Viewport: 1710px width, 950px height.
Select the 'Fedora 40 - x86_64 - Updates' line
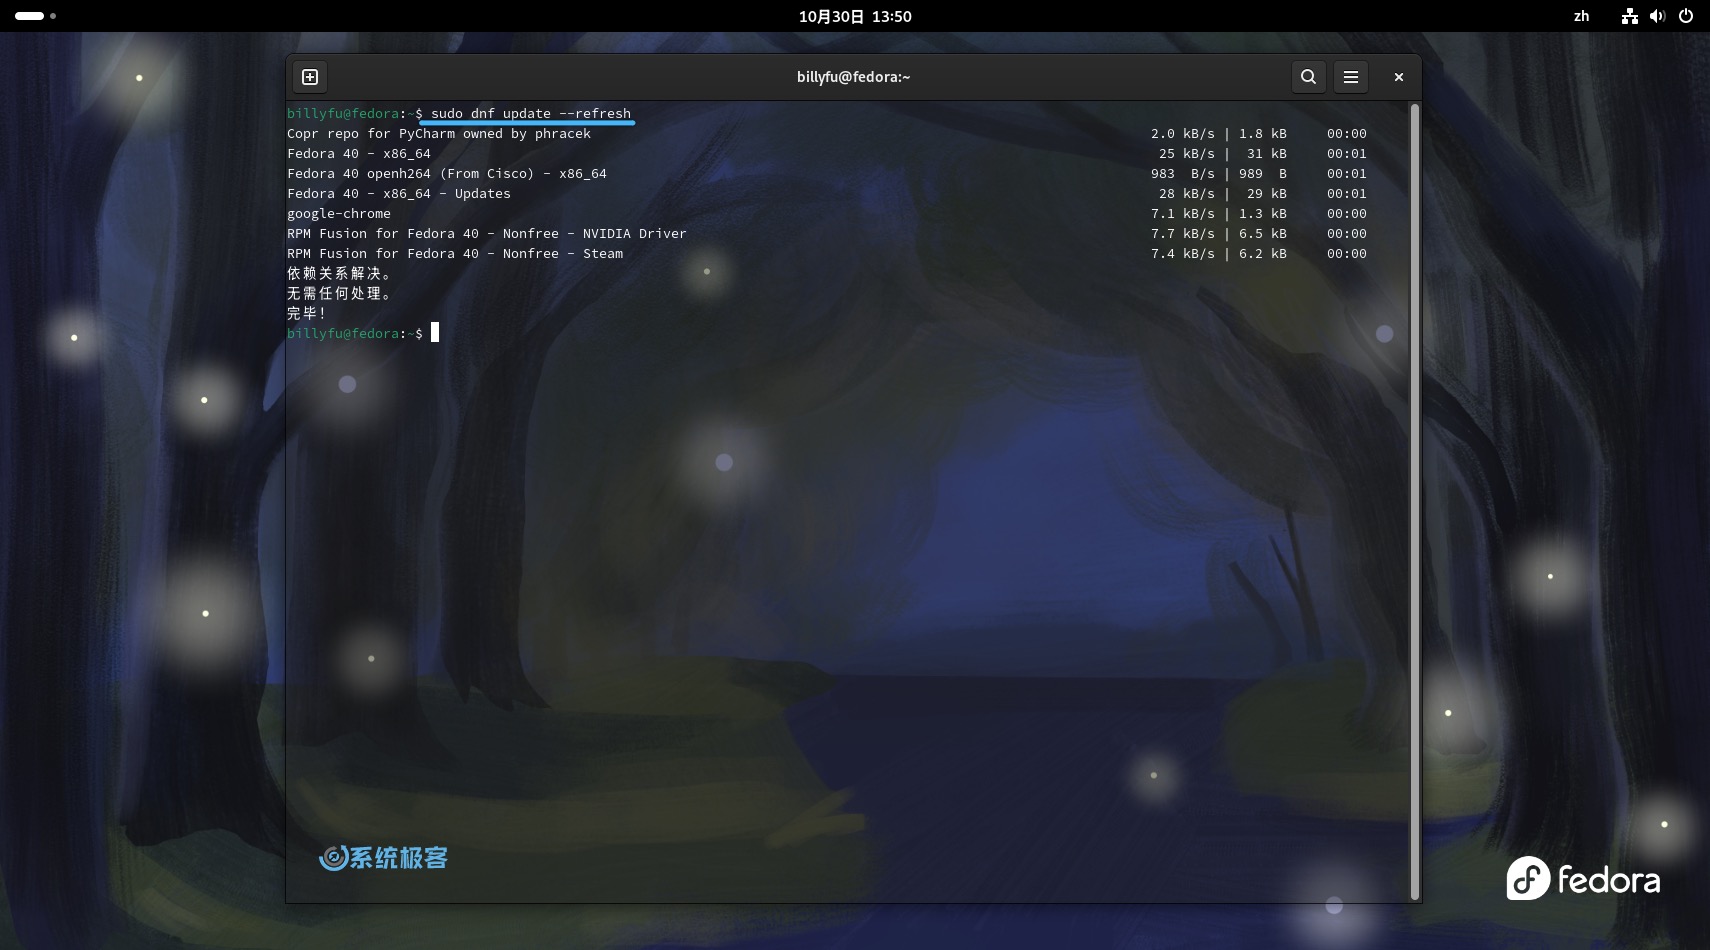pos(399,193)
